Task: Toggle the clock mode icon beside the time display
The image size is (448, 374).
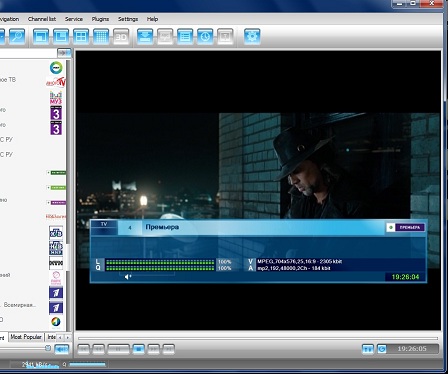Action: [382, 349]
